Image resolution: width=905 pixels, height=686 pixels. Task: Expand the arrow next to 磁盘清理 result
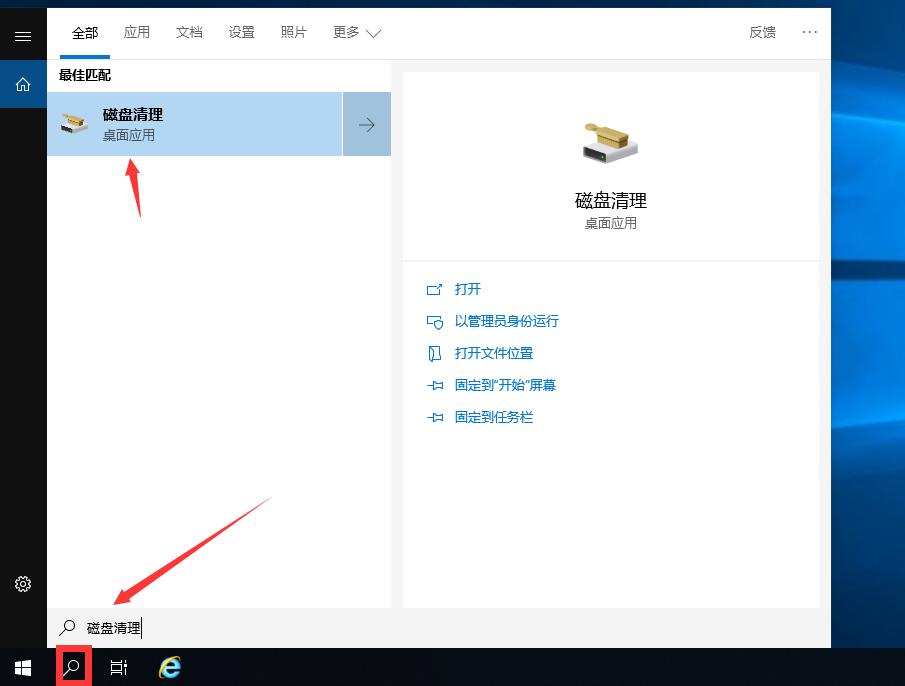point(366,123)
